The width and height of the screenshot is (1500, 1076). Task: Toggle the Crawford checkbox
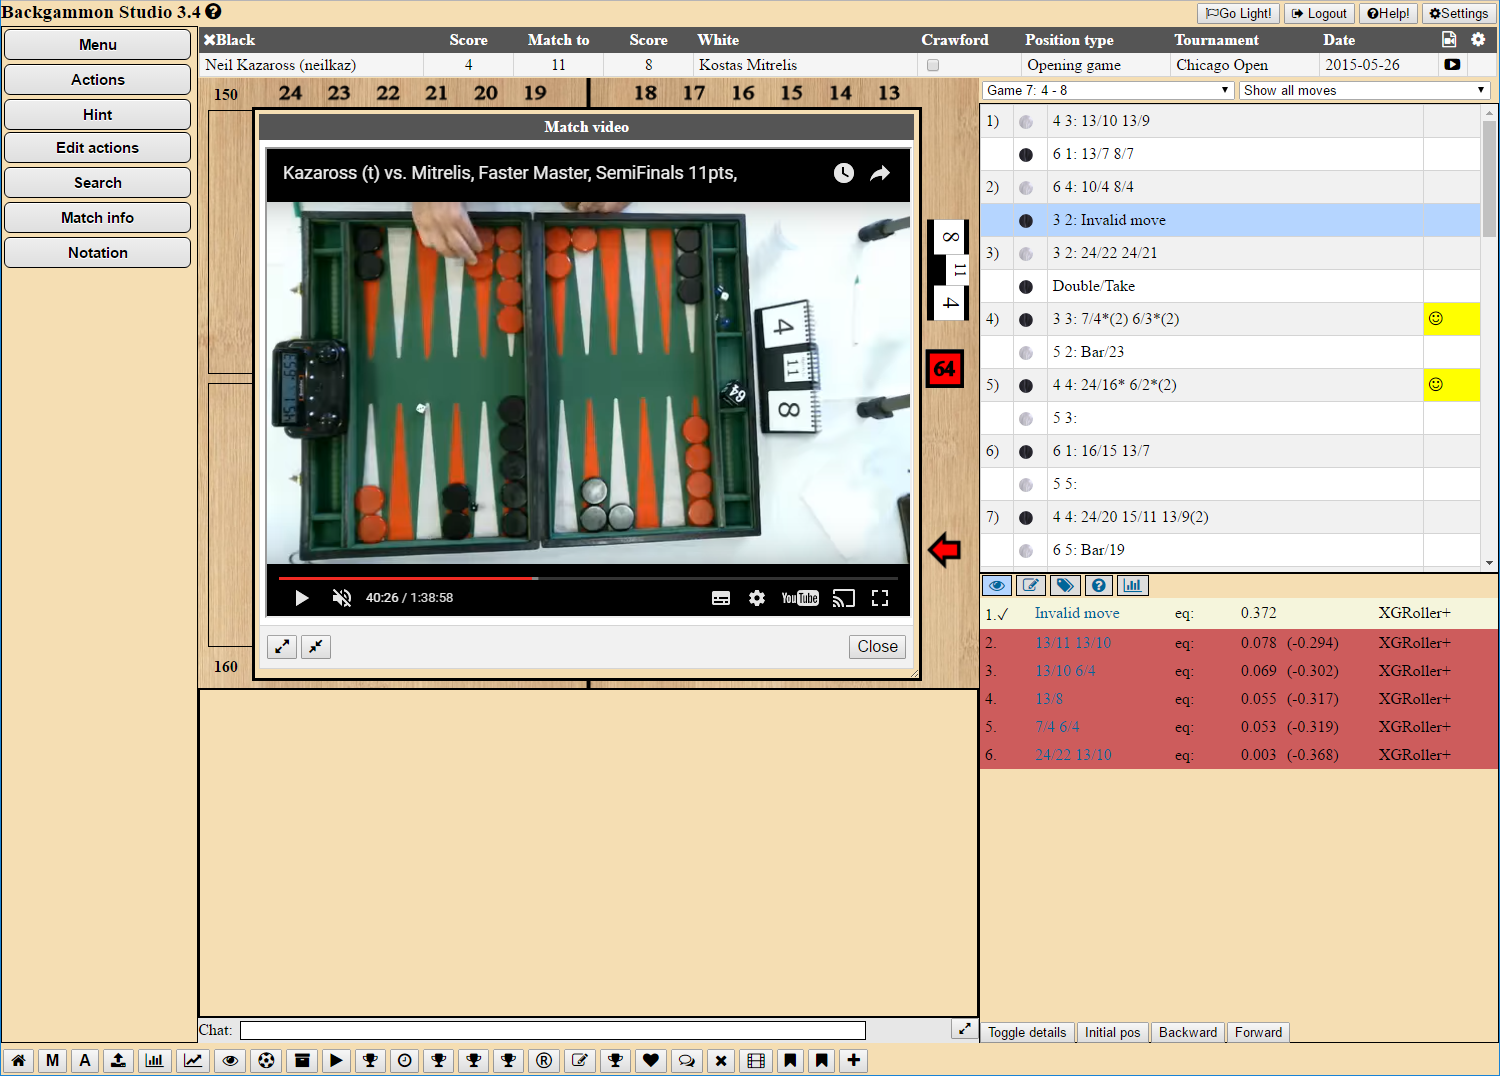click(x=933, y=65)
